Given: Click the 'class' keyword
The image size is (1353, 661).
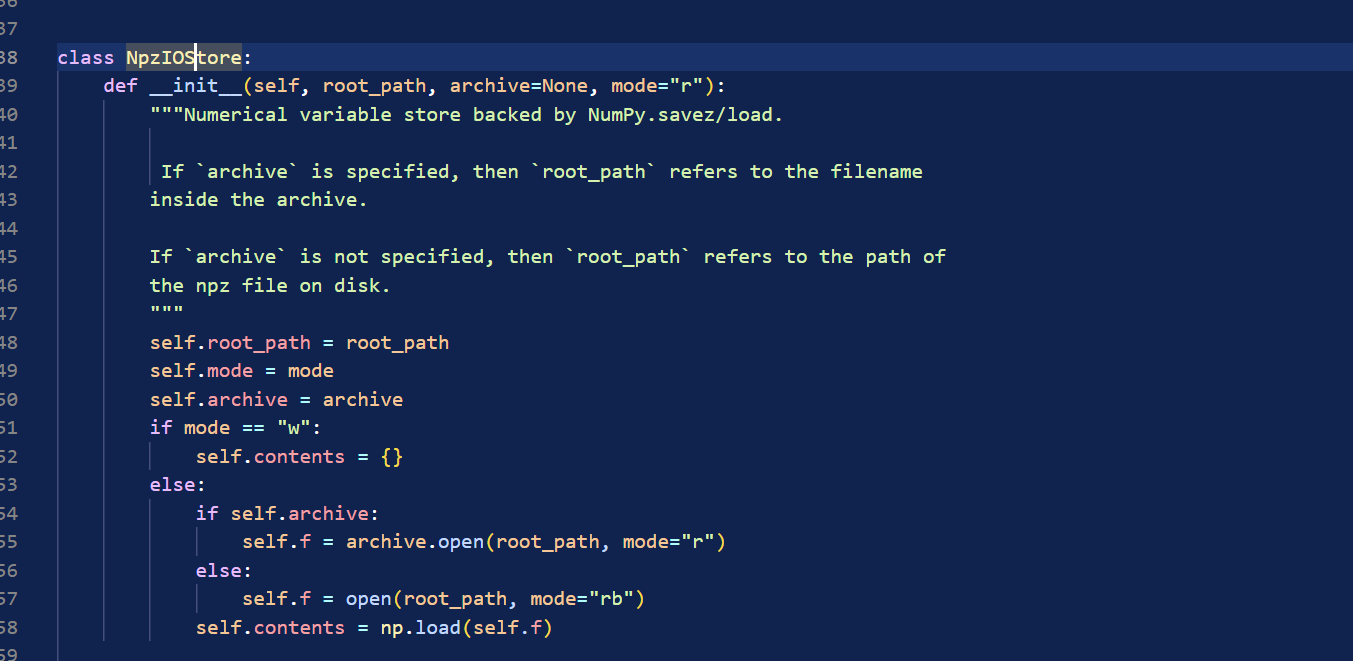Looking at the screenshot, I should pos(86,58).
